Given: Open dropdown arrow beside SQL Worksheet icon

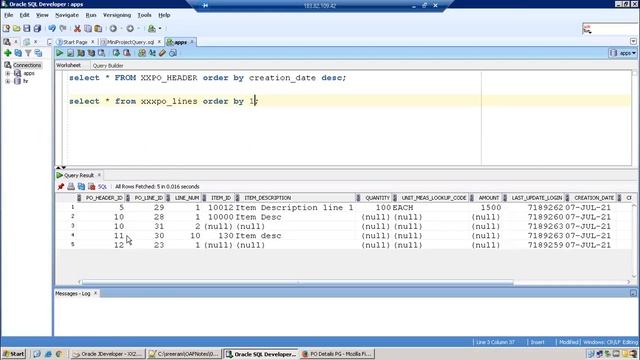Looking at the screenshot, I should pos(160,29).
